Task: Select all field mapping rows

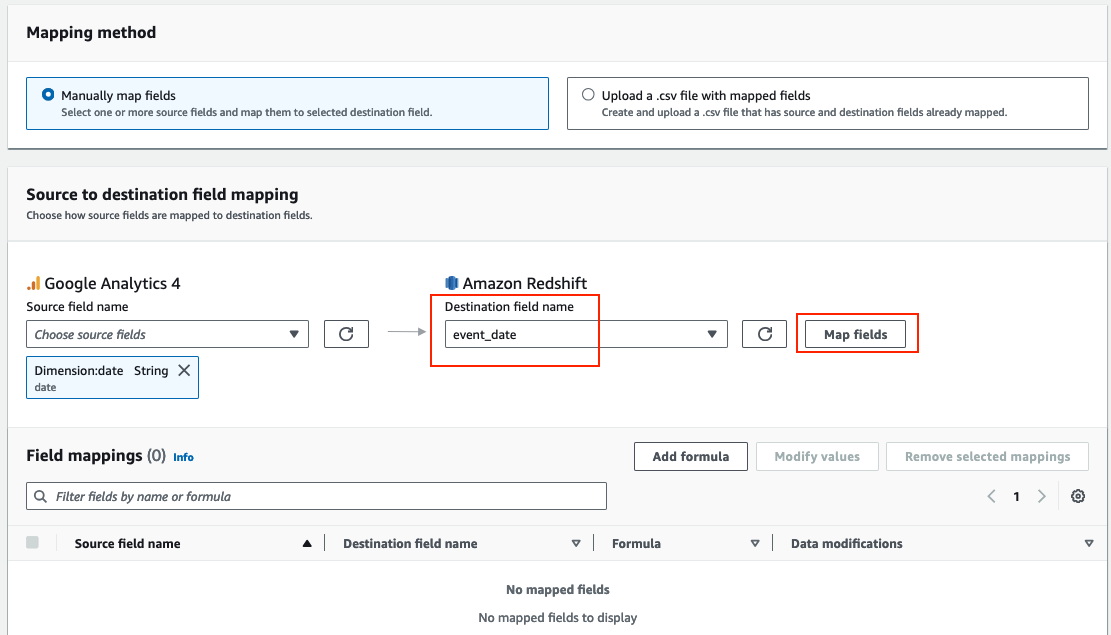Action: tap(33, 541)
